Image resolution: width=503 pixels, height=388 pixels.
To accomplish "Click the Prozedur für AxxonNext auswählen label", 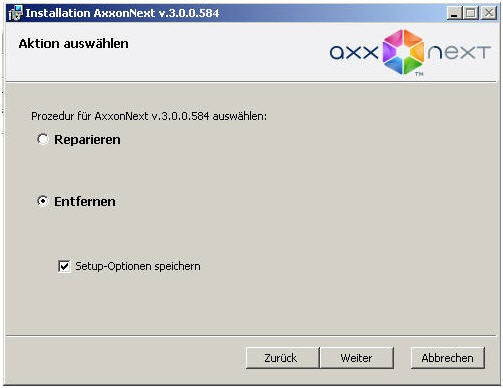I will point(149,116).
